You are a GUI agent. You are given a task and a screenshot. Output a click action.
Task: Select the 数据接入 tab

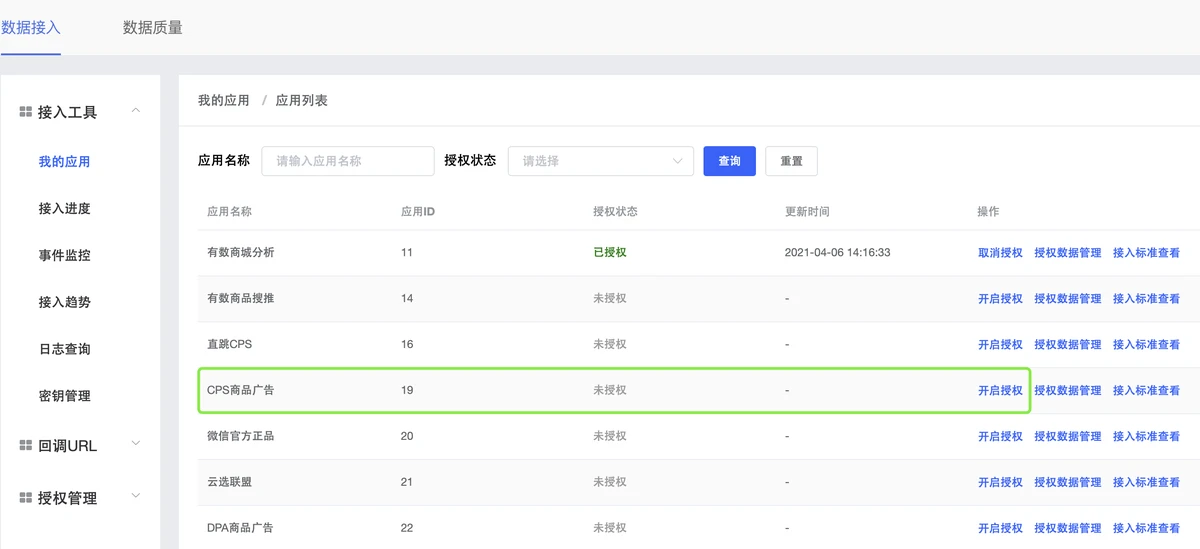(x=31, y=28)
